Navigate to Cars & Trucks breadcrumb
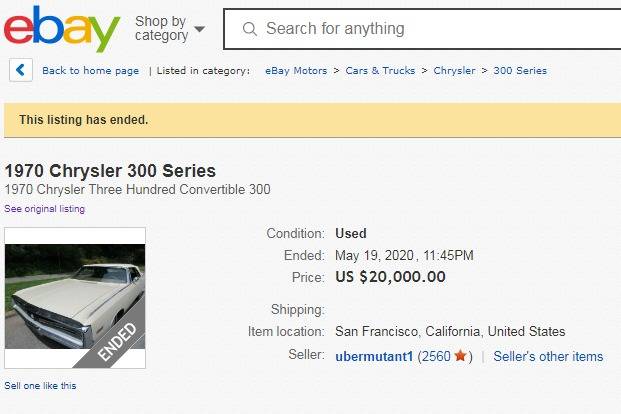This screenshot has height=414, width=621. click(380, 71)
